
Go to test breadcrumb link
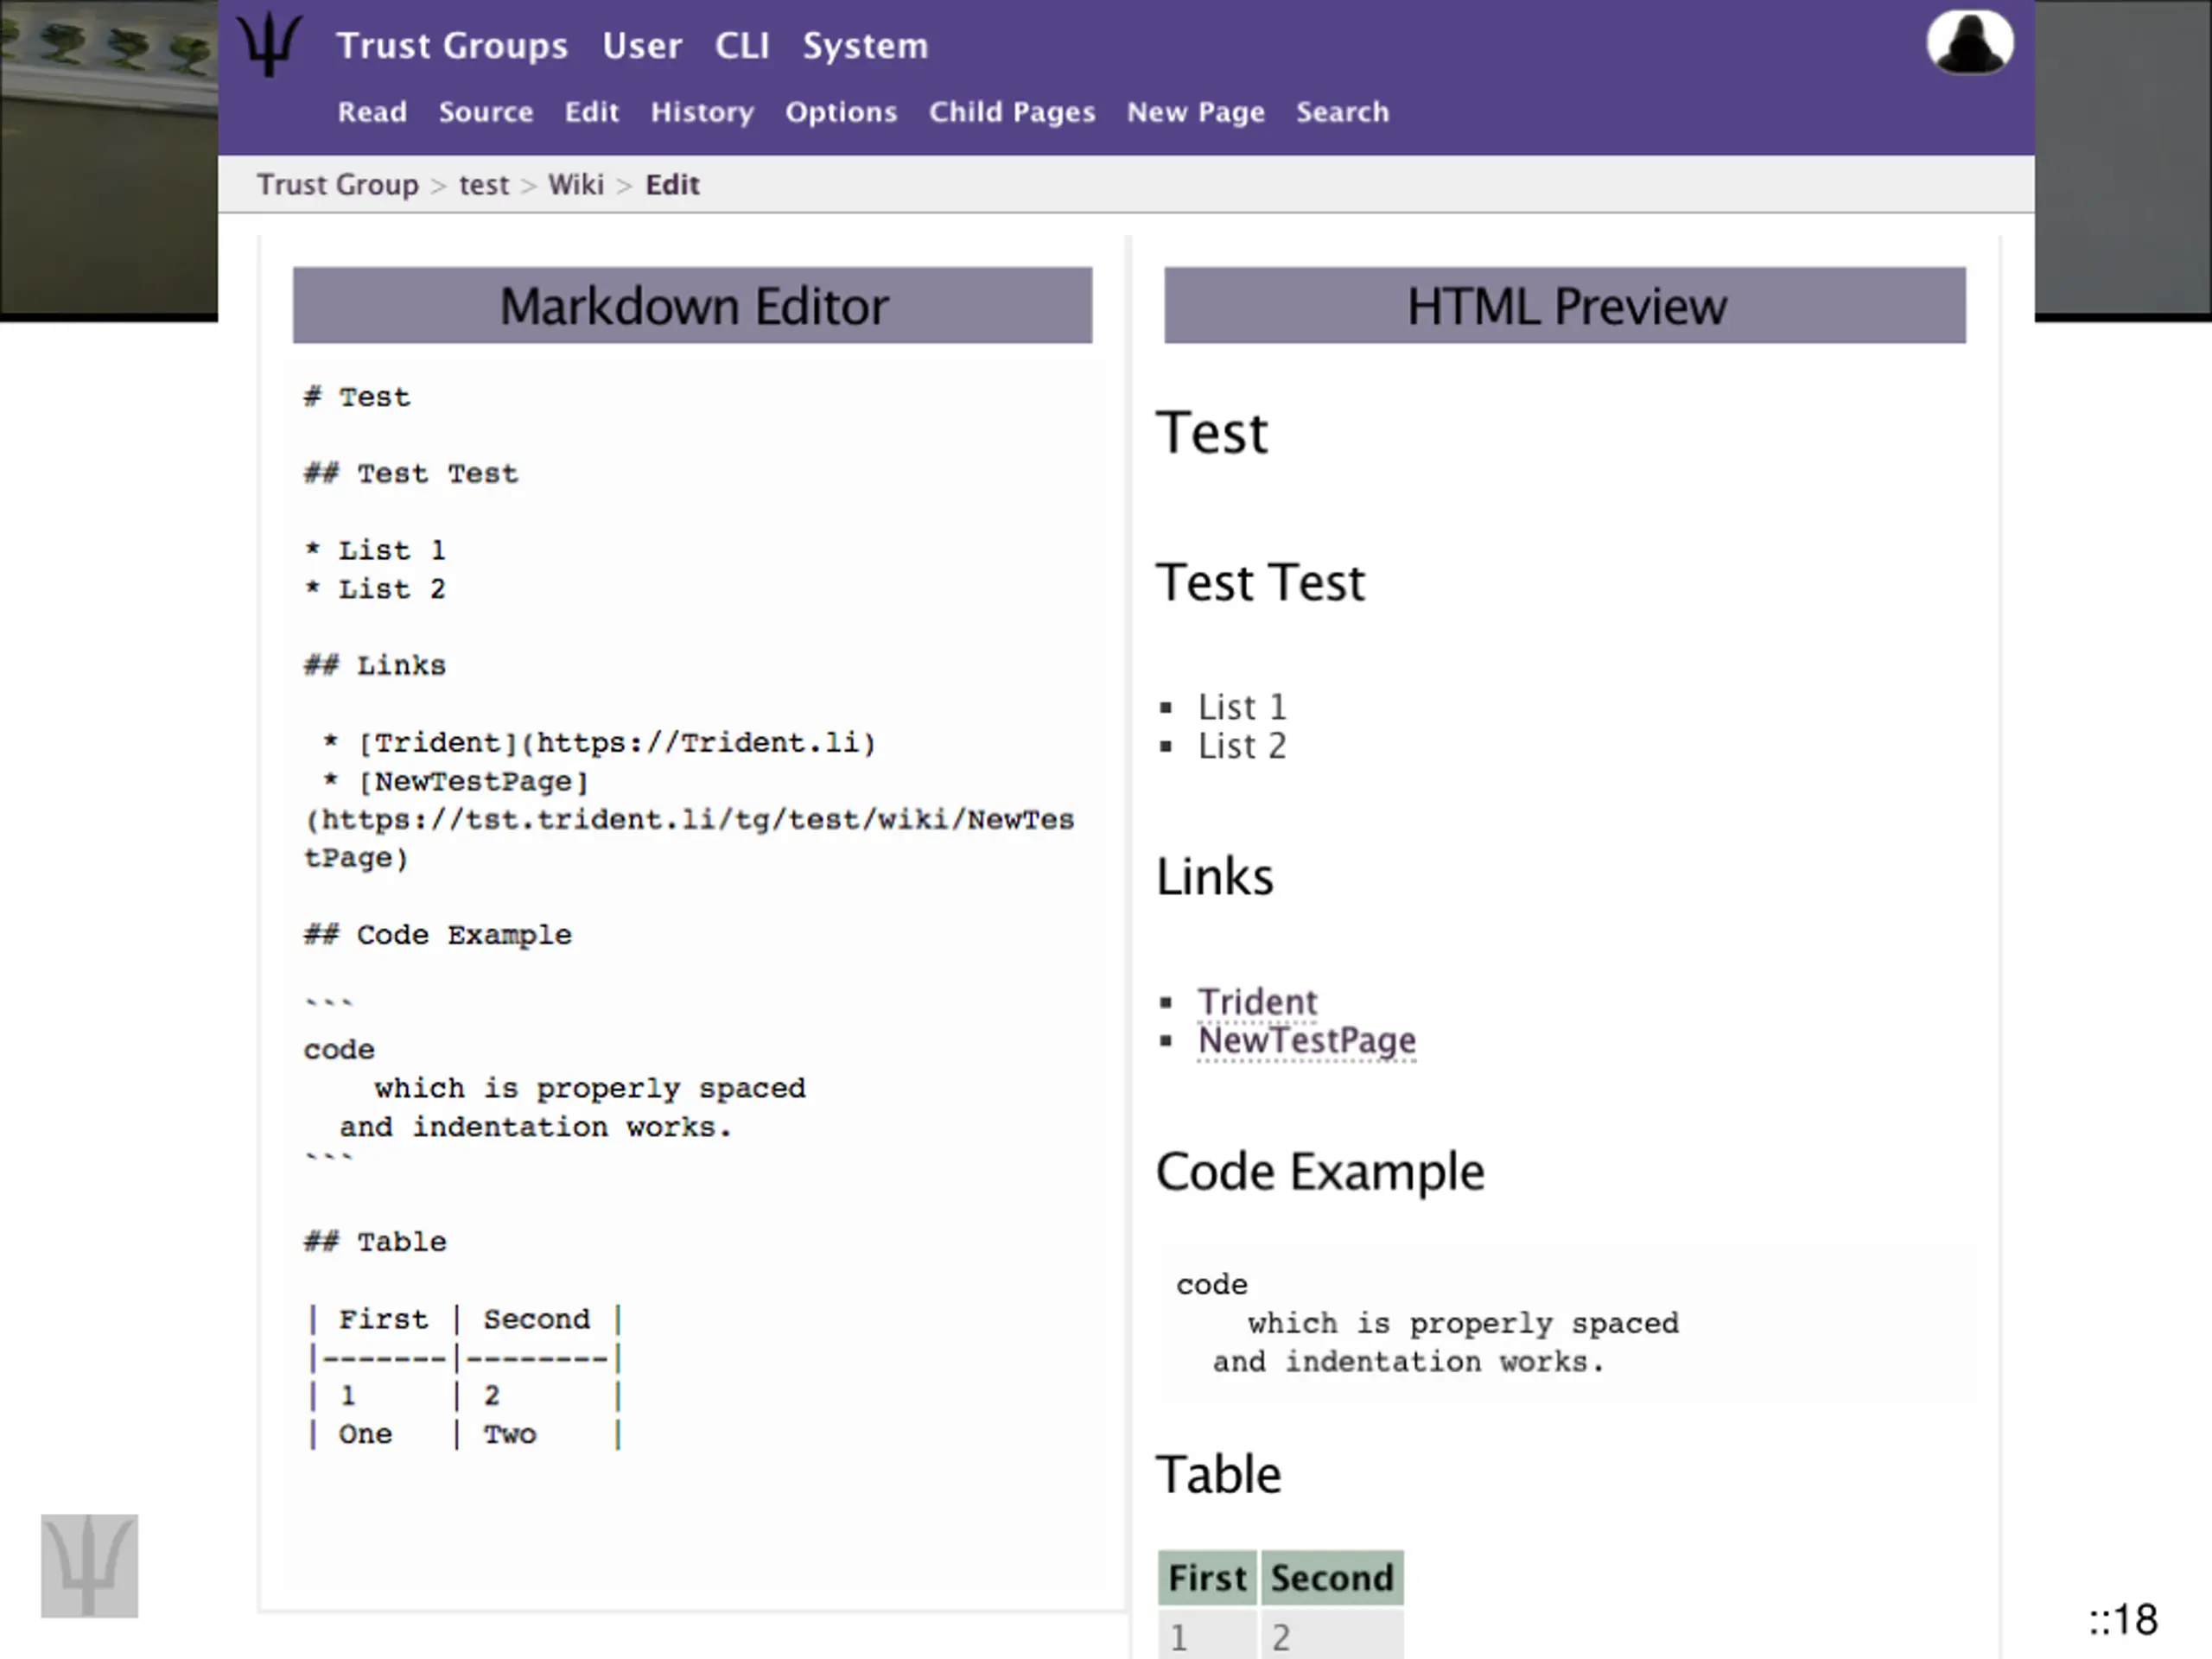click(x=484, y=185)
